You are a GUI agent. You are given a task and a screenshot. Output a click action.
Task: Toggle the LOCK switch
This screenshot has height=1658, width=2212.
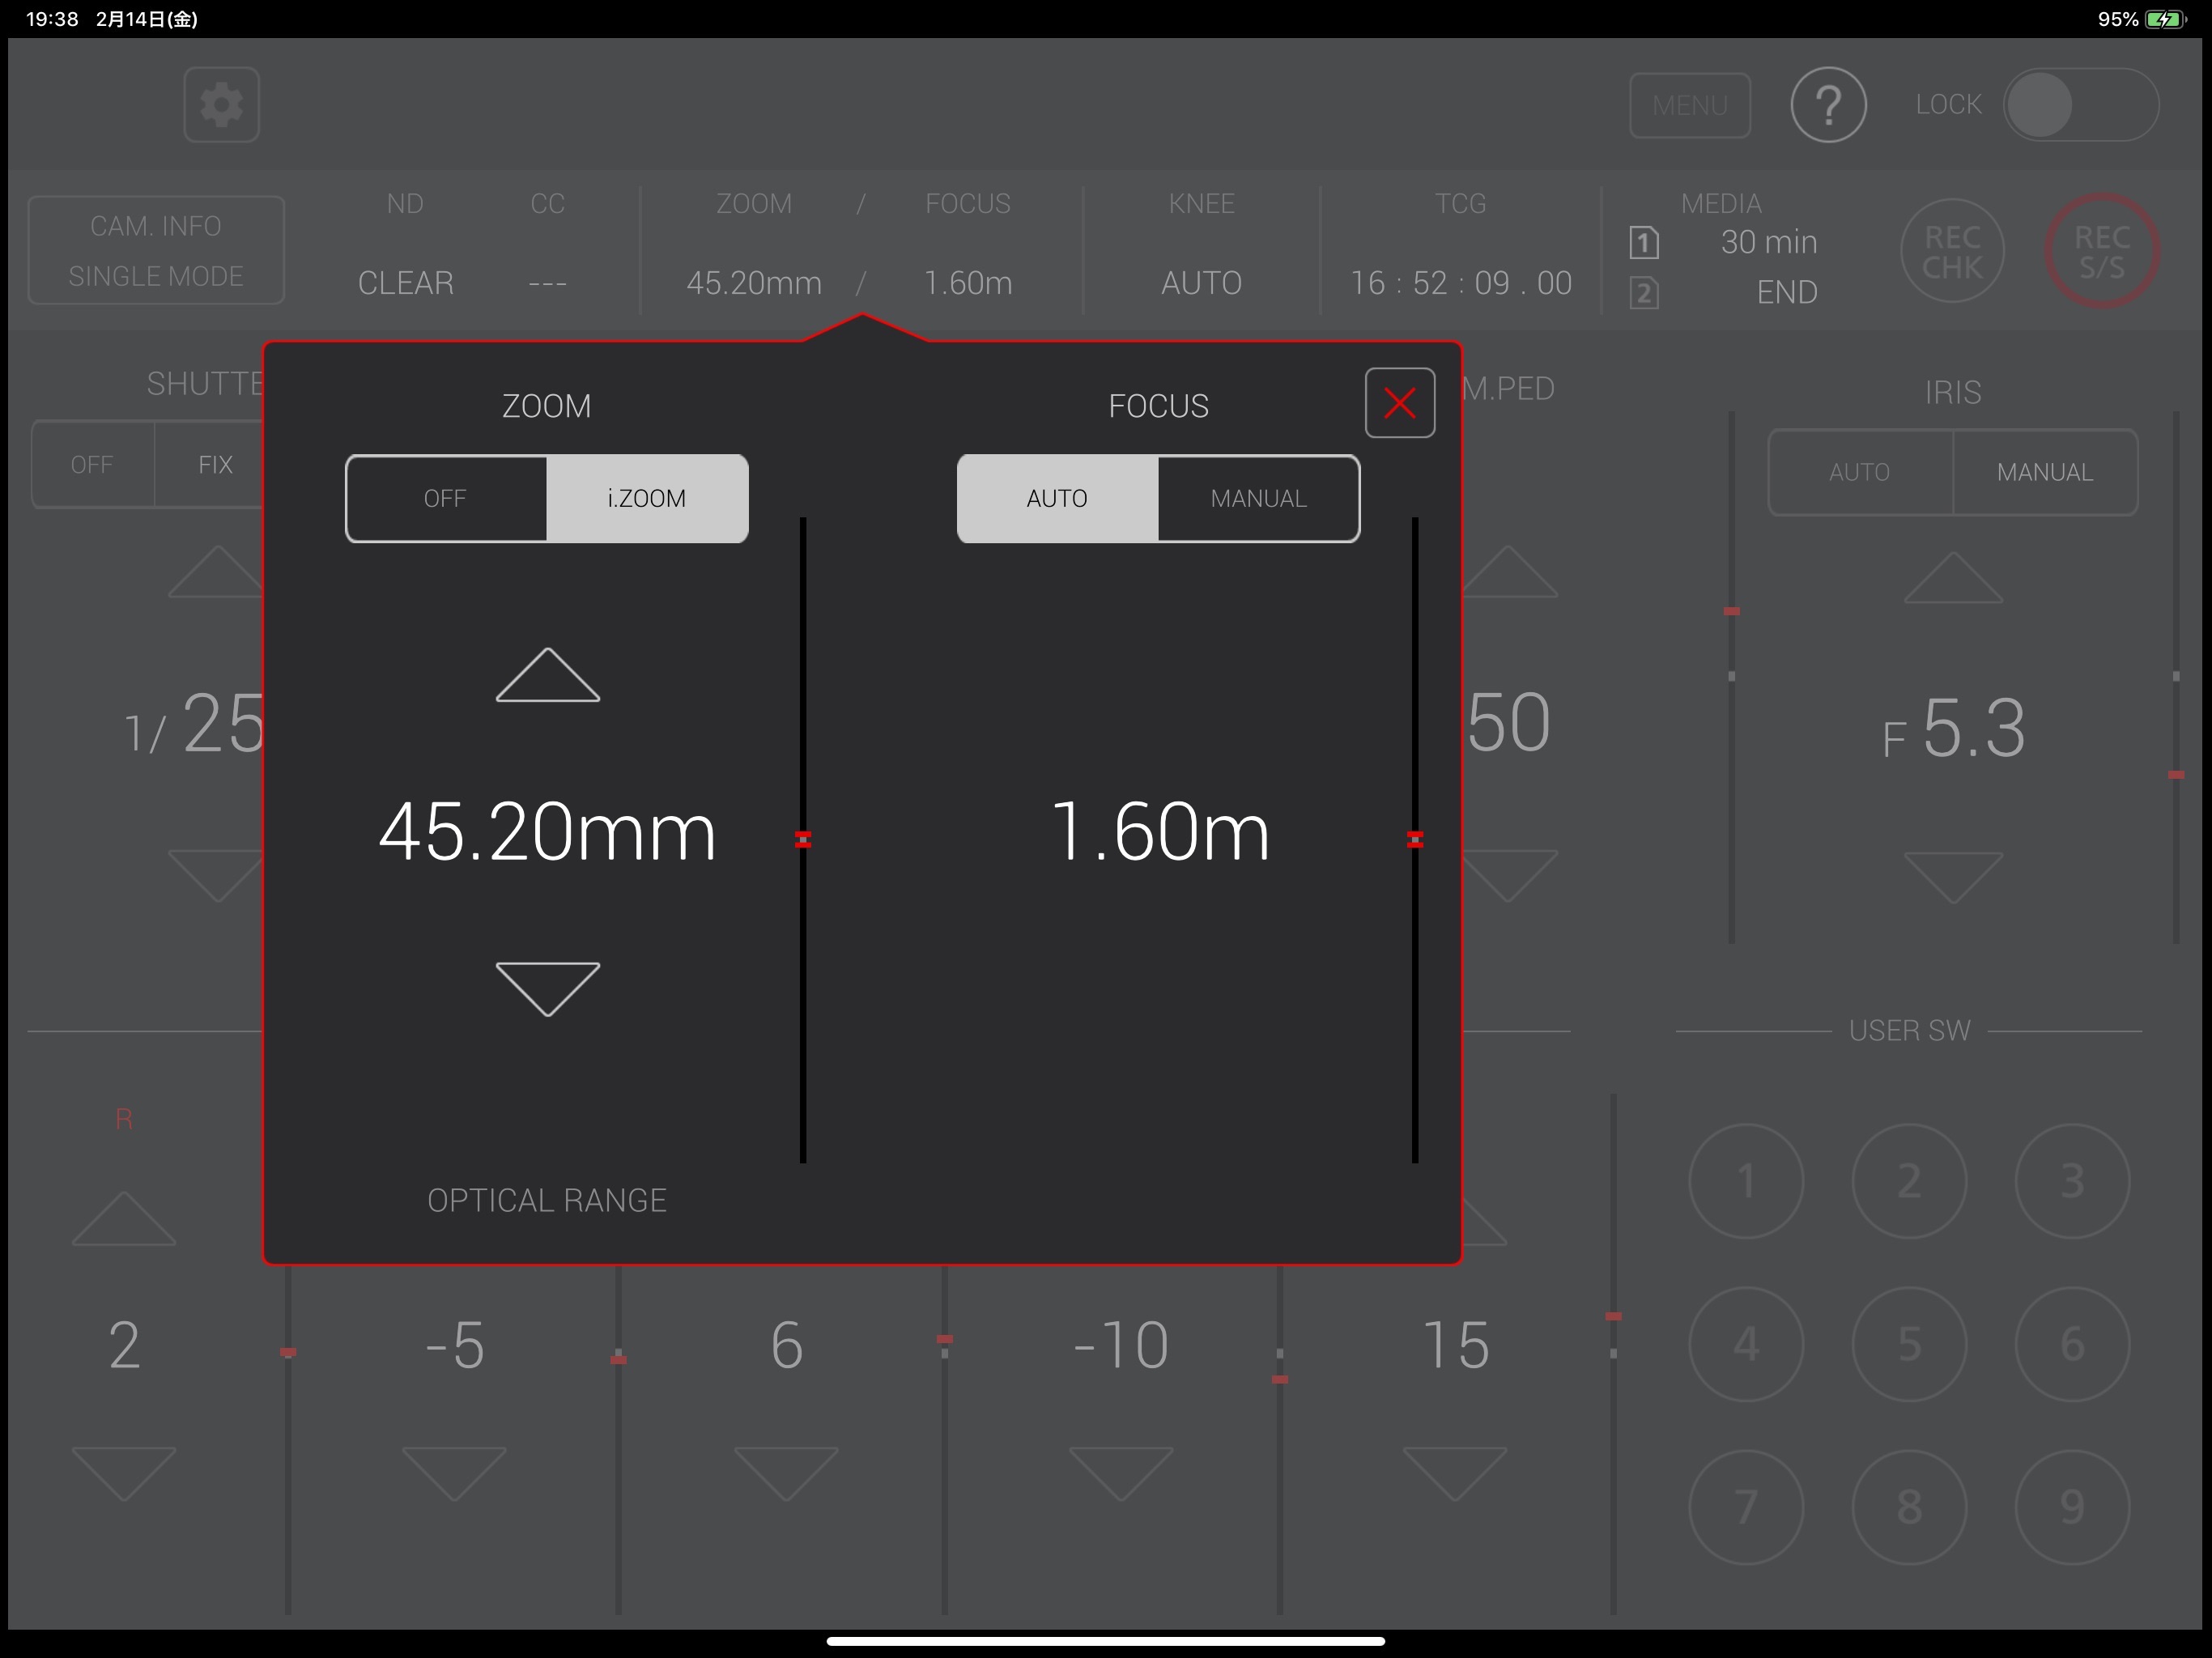click(2081, 105)
